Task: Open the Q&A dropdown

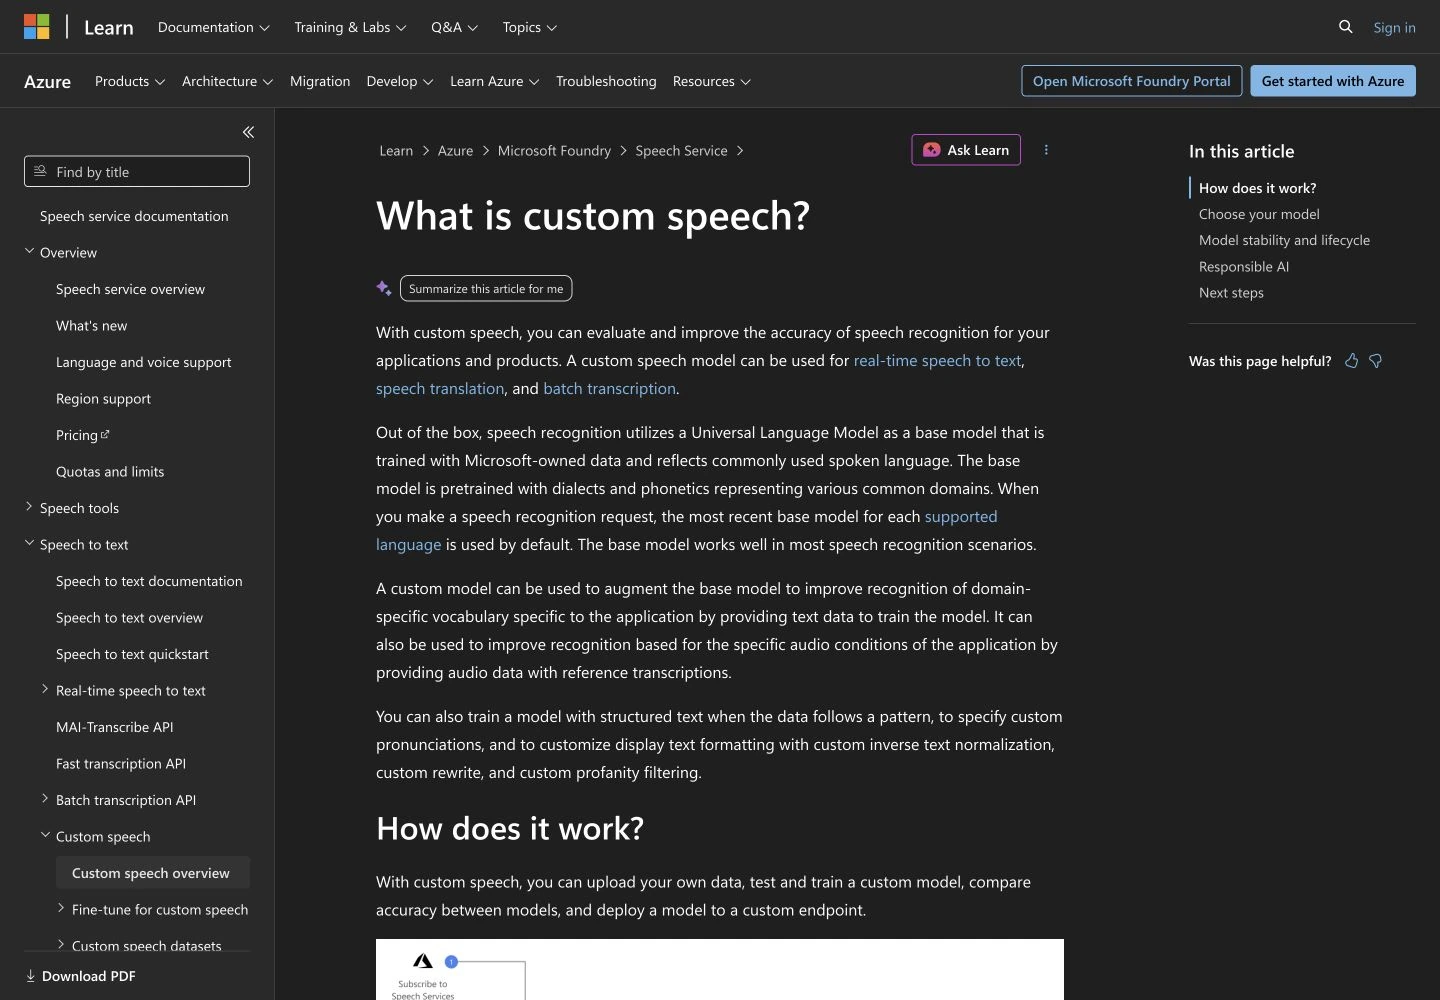Action: [454, 27]
